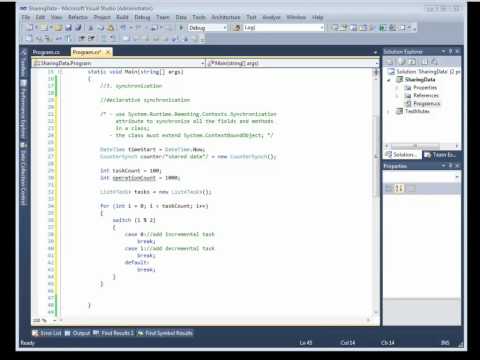
Task: Click Solution Explorer View Class Diagram icon
Action: (435, 62)
